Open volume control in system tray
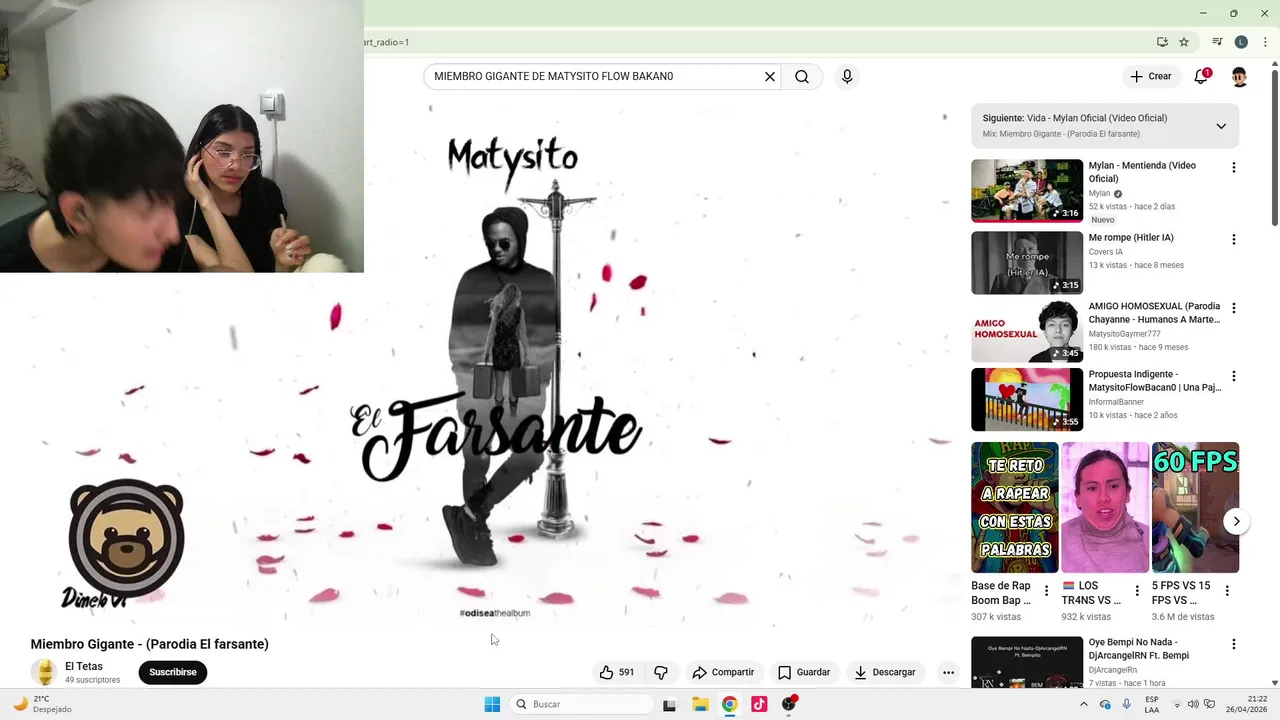1280x720 pixels. [x=1193, y=704]
